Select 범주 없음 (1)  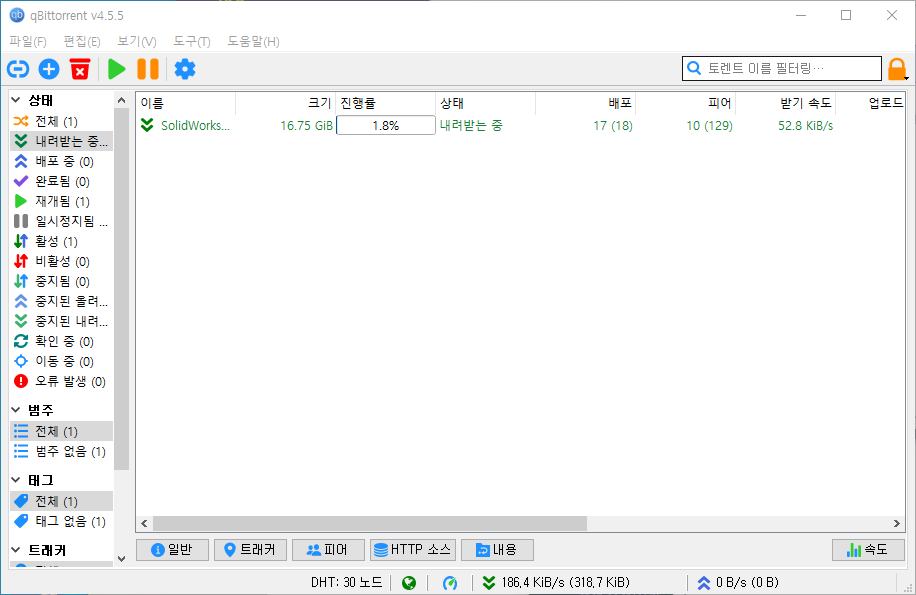[x=61, y=451]
